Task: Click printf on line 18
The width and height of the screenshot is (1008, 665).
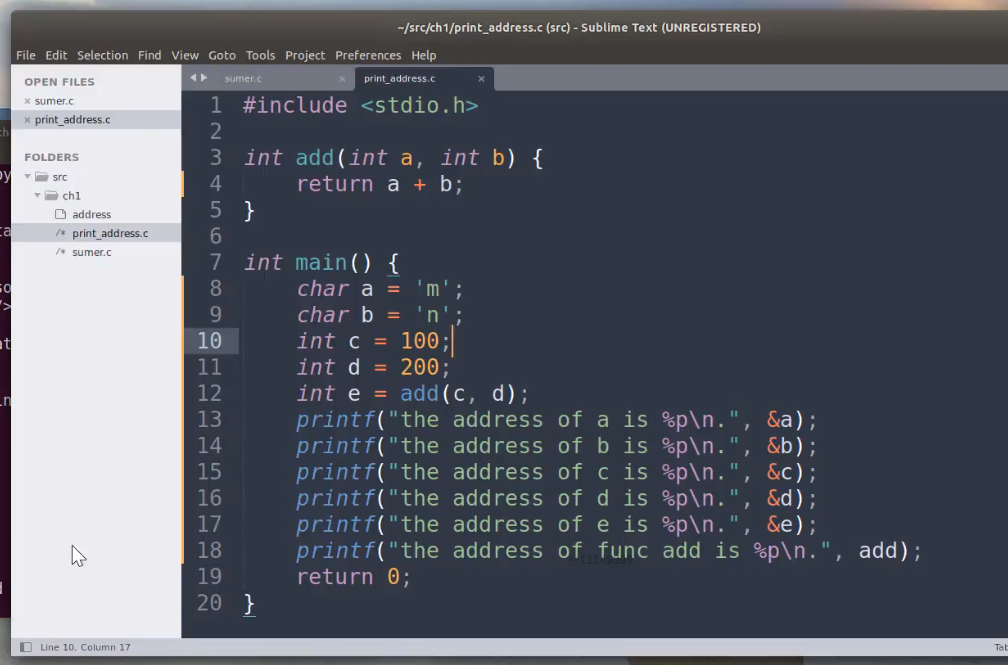Action: point(334,551)
